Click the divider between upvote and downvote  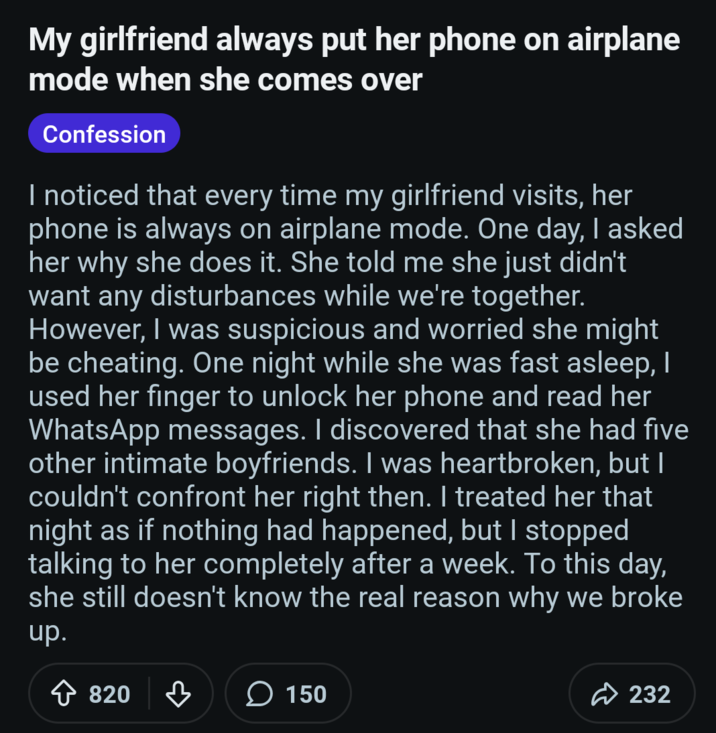tap(149, 693)
